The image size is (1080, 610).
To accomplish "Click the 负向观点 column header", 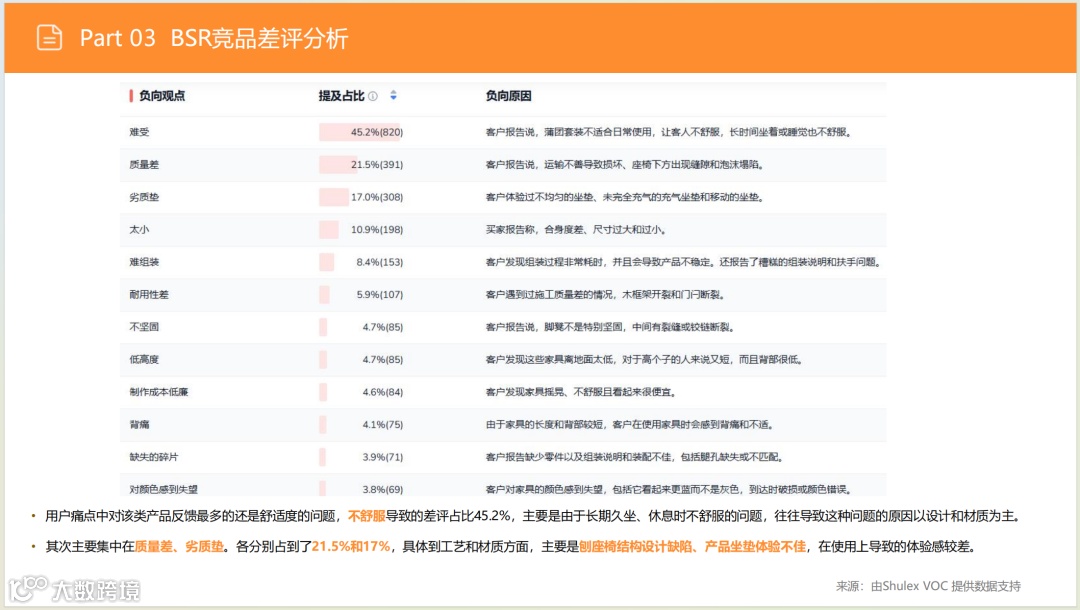I will 162,96.
